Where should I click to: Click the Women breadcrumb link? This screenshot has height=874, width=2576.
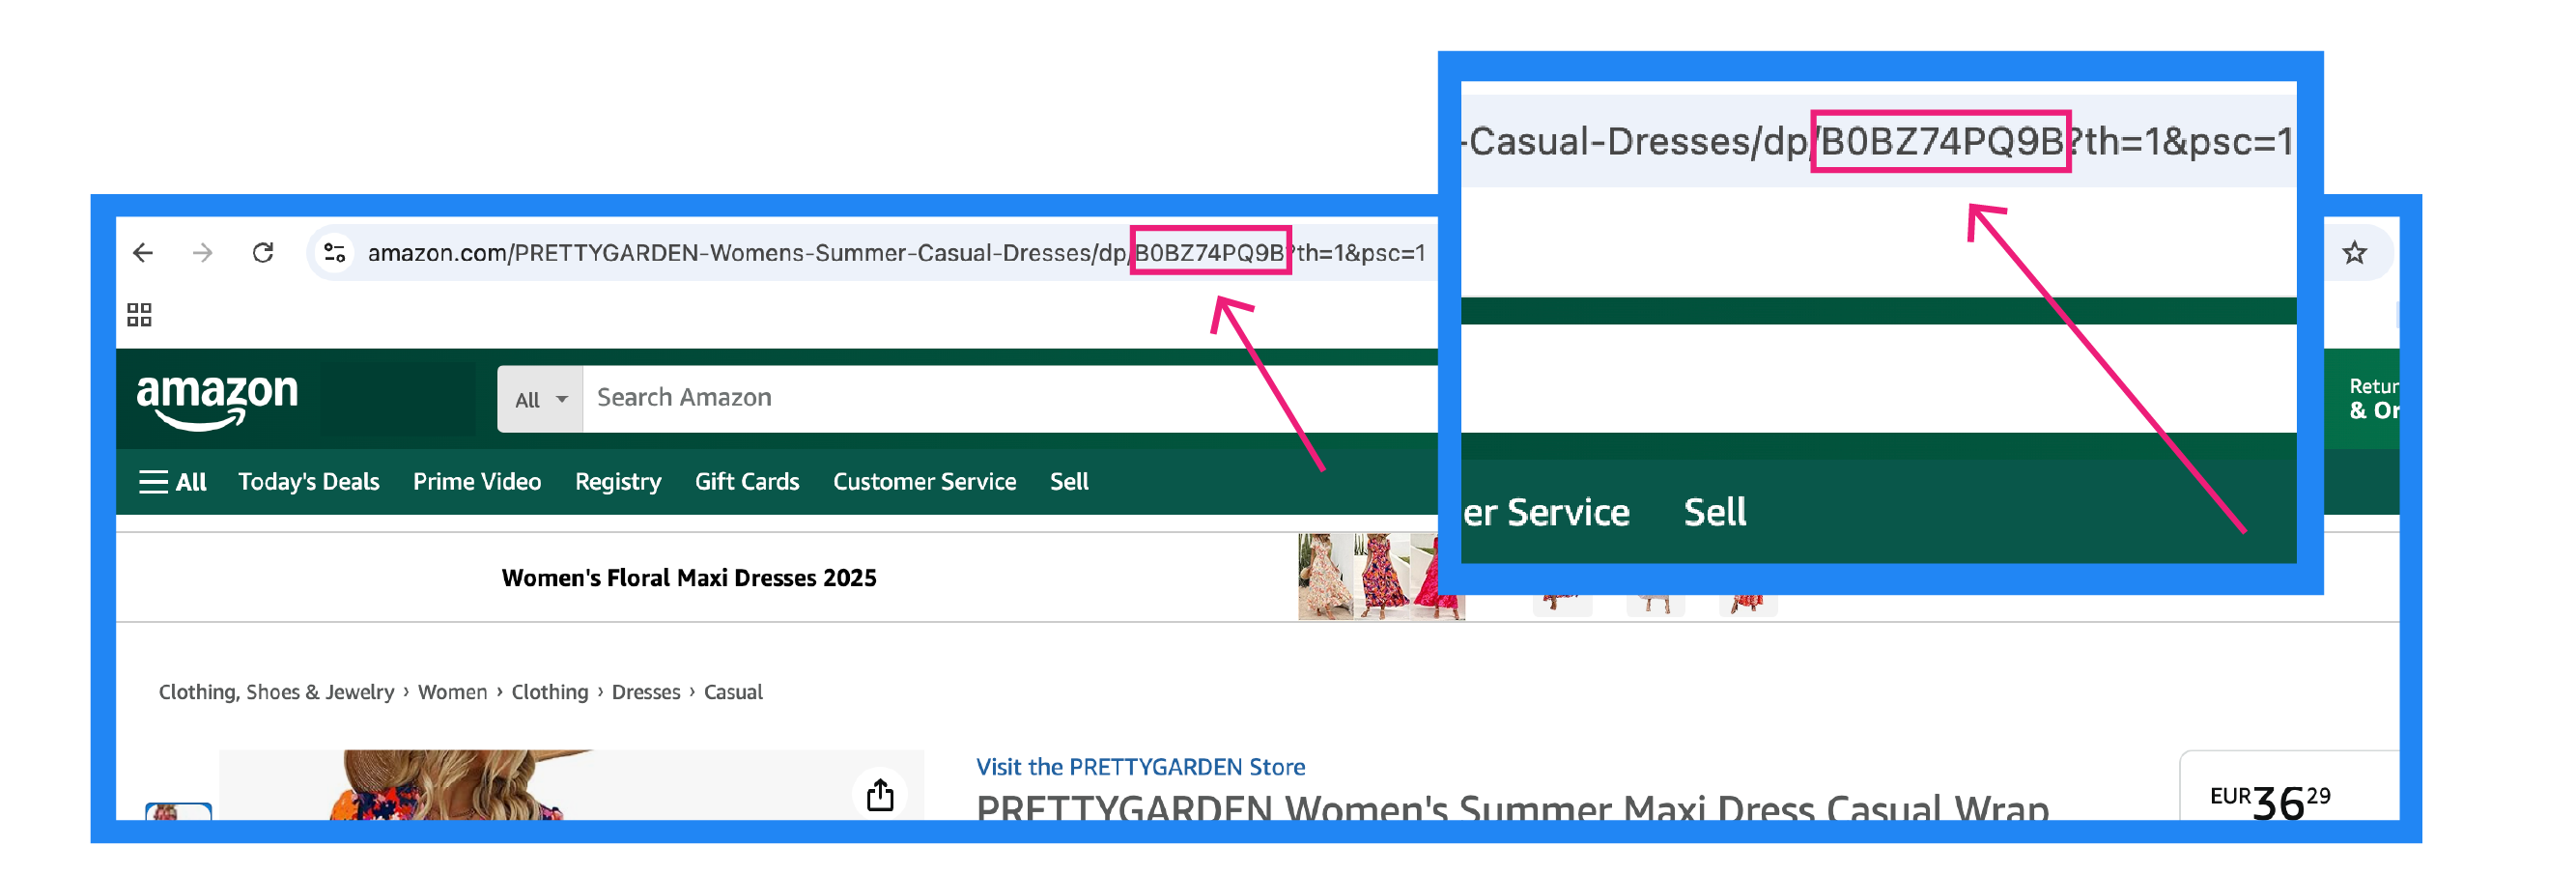452,692
